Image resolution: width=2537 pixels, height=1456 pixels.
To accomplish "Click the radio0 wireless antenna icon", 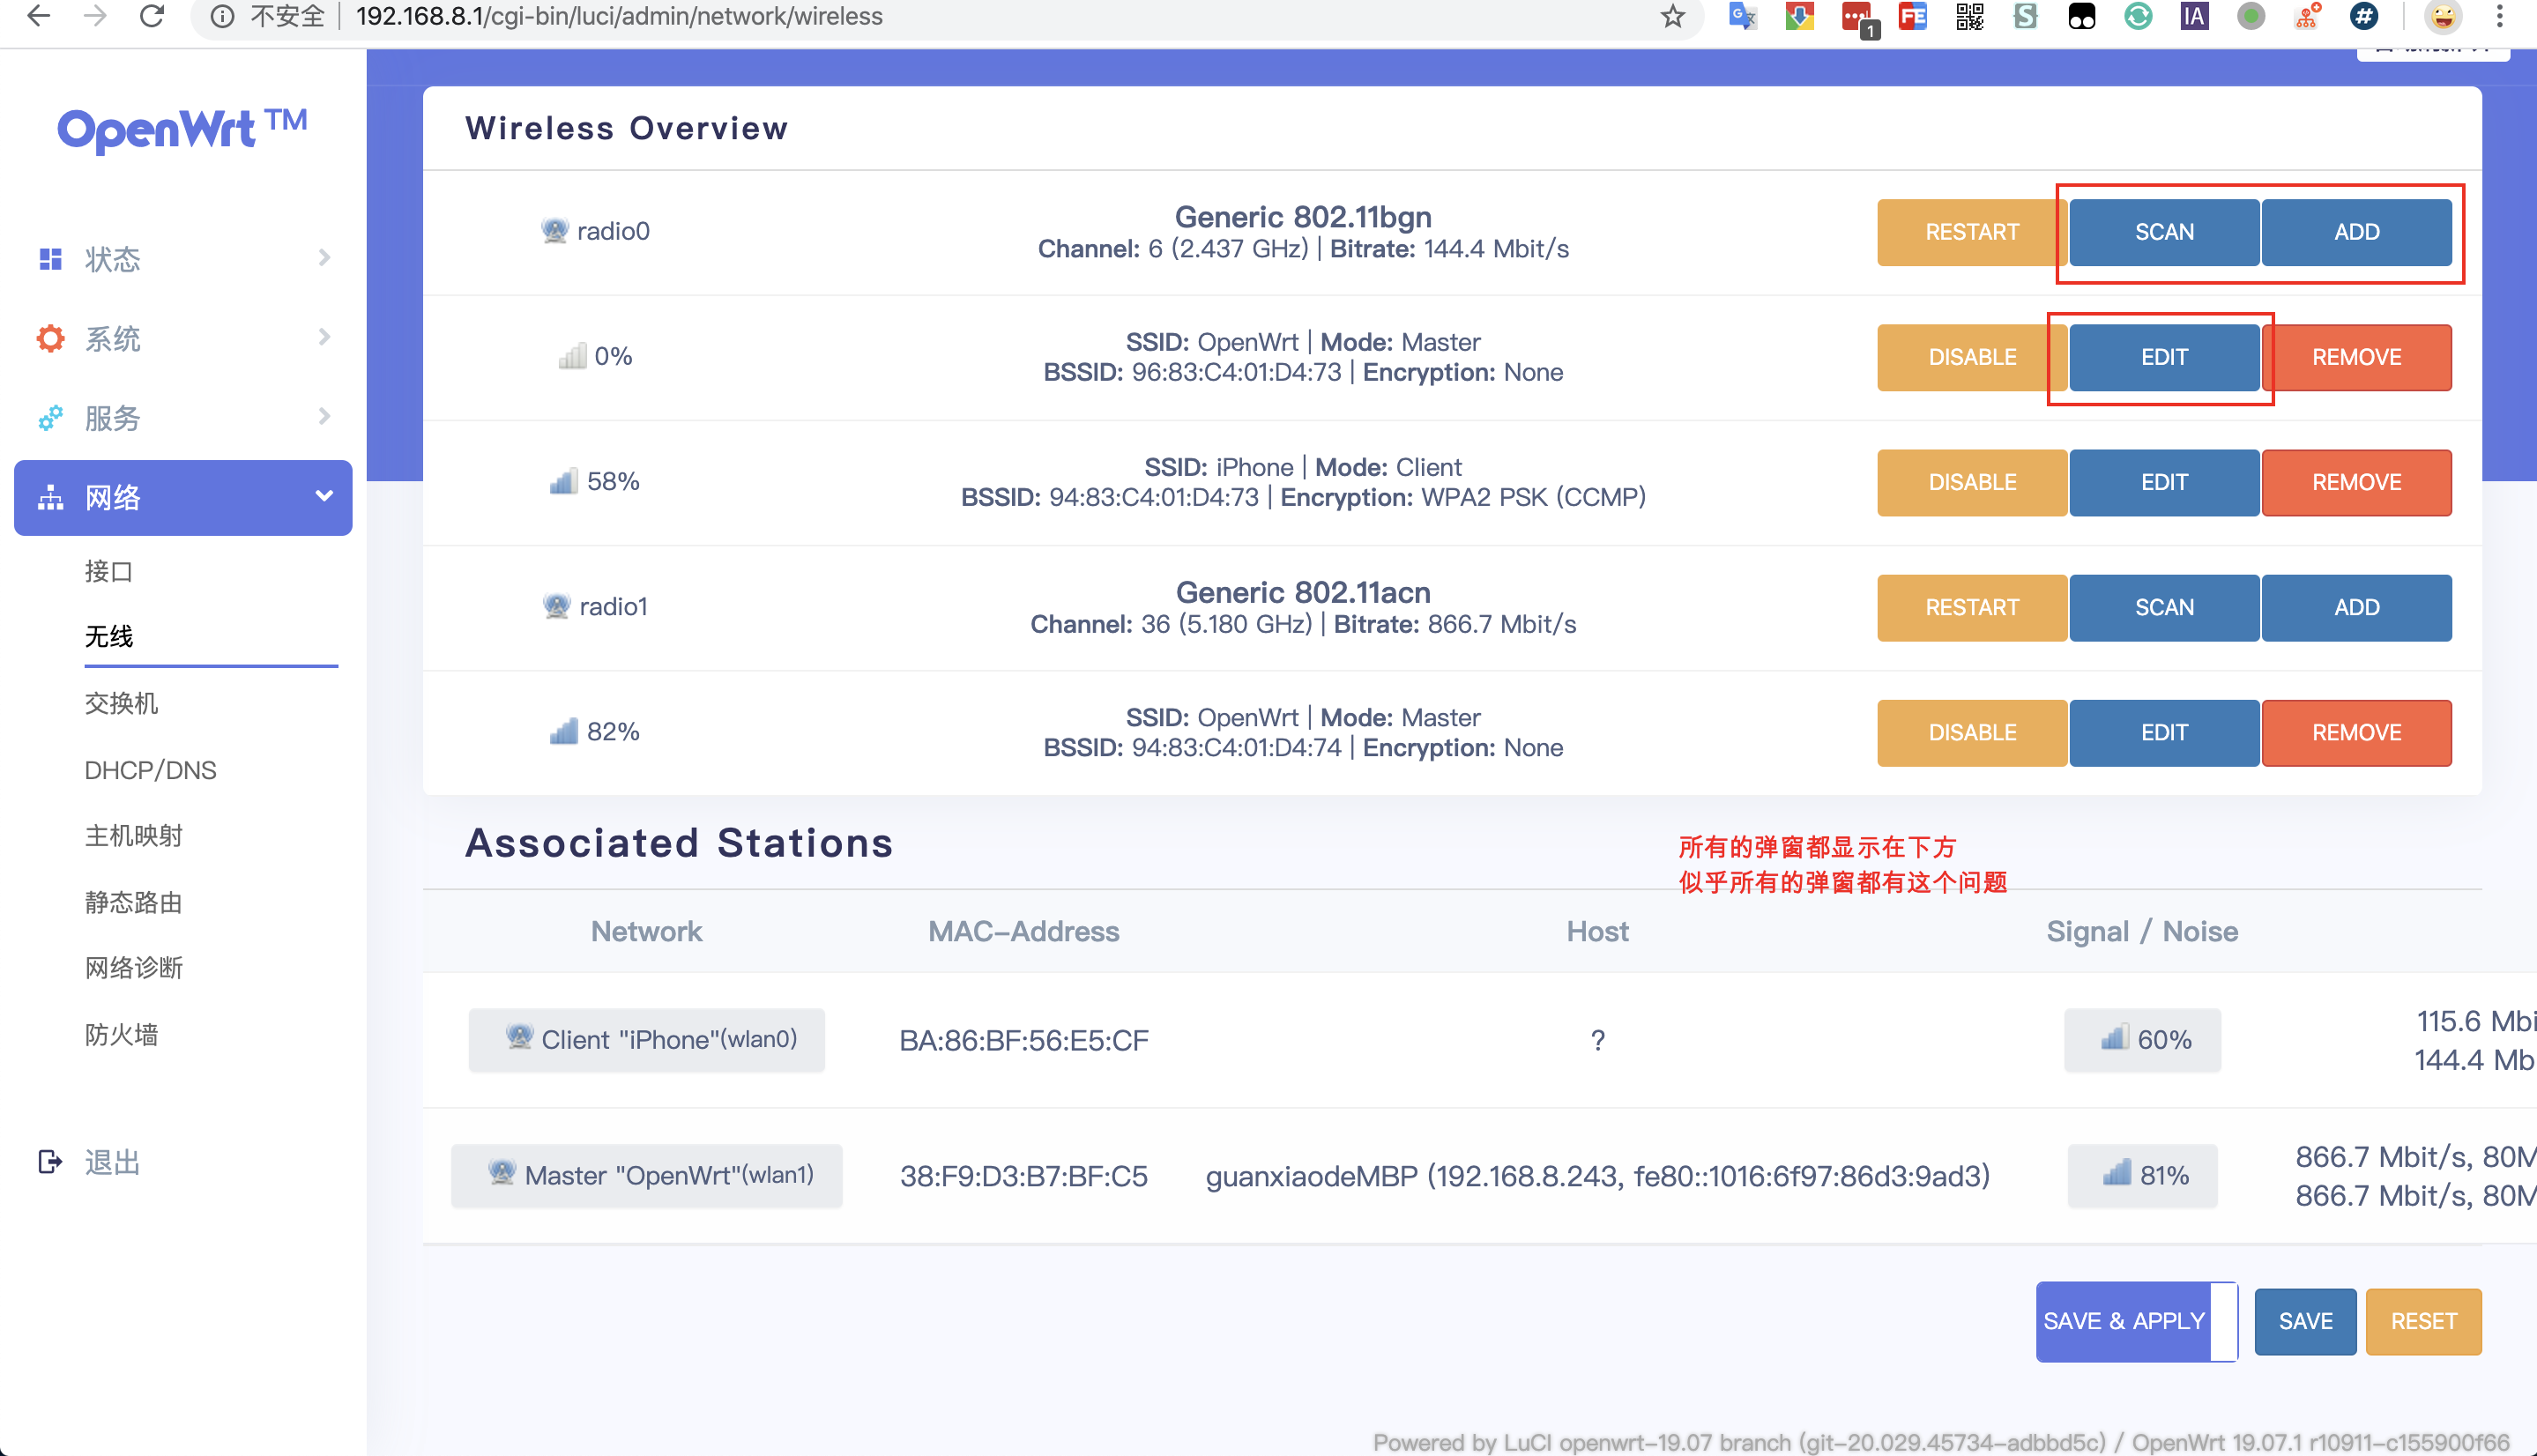I will coord(555,229).
